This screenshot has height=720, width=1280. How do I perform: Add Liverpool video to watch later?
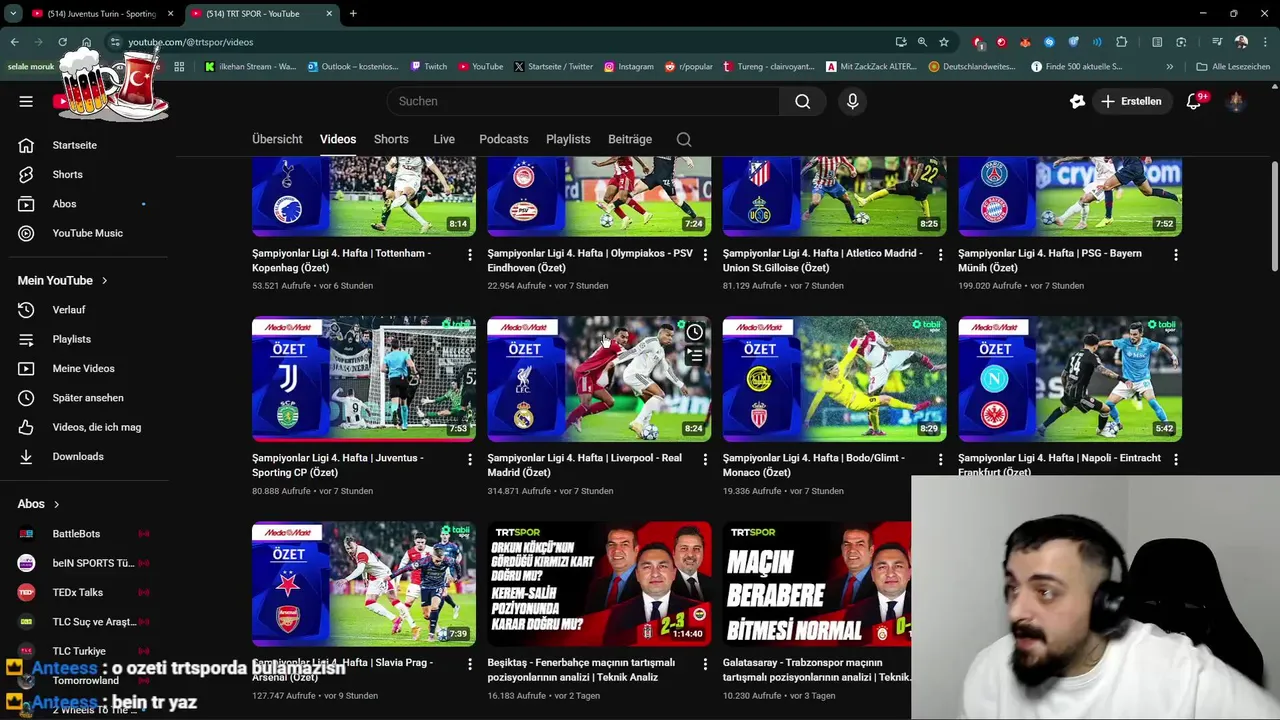click(695, 332)
